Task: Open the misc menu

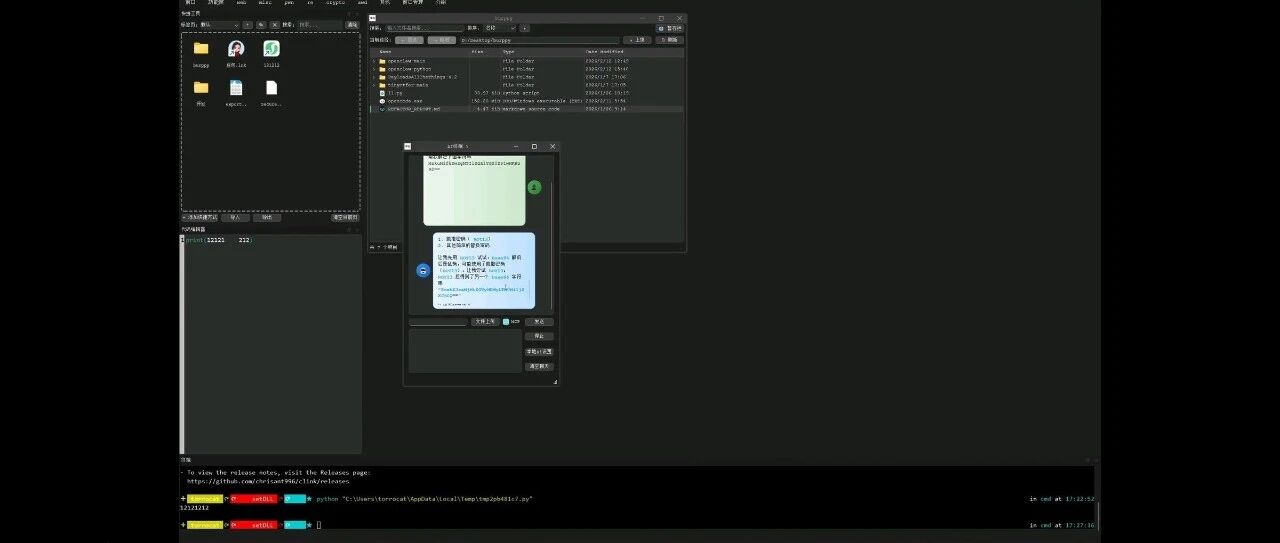Action: (x=264, y=3)
